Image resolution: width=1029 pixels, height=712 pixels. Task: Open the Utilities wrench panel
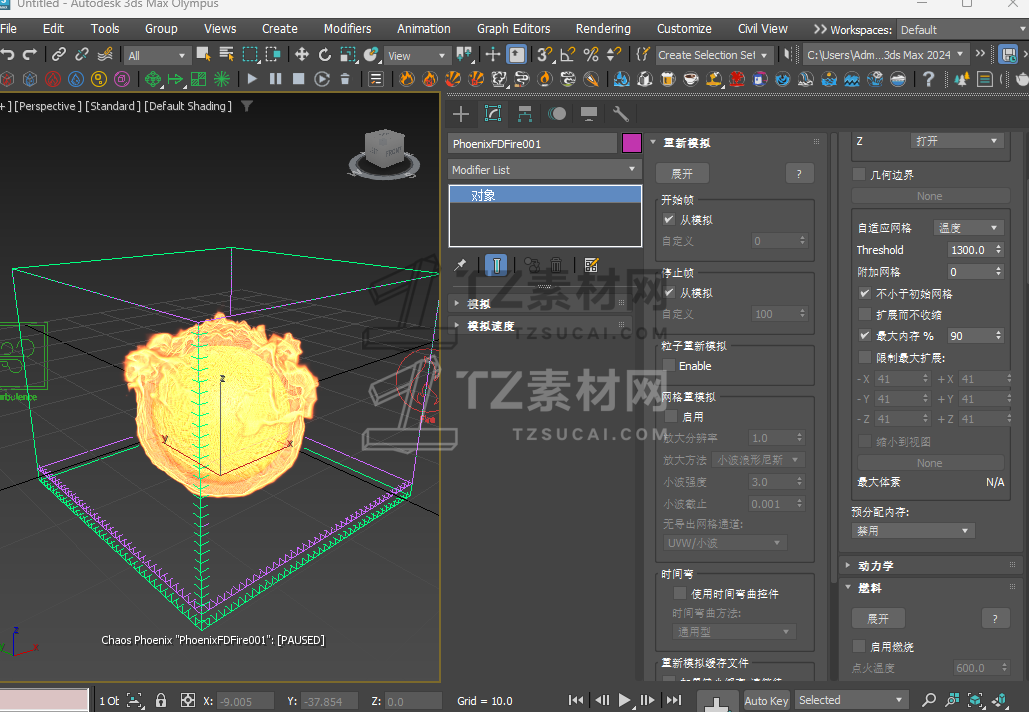tap(620, 114)
